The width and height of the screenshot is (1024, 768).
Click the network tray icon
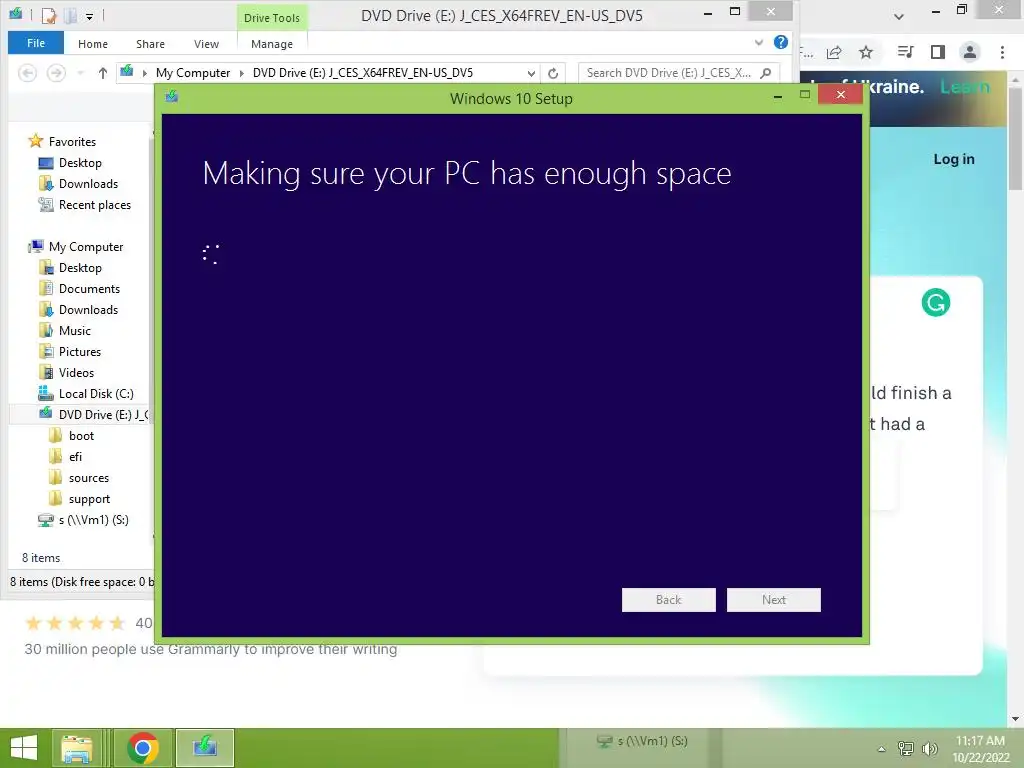(906, 748)
